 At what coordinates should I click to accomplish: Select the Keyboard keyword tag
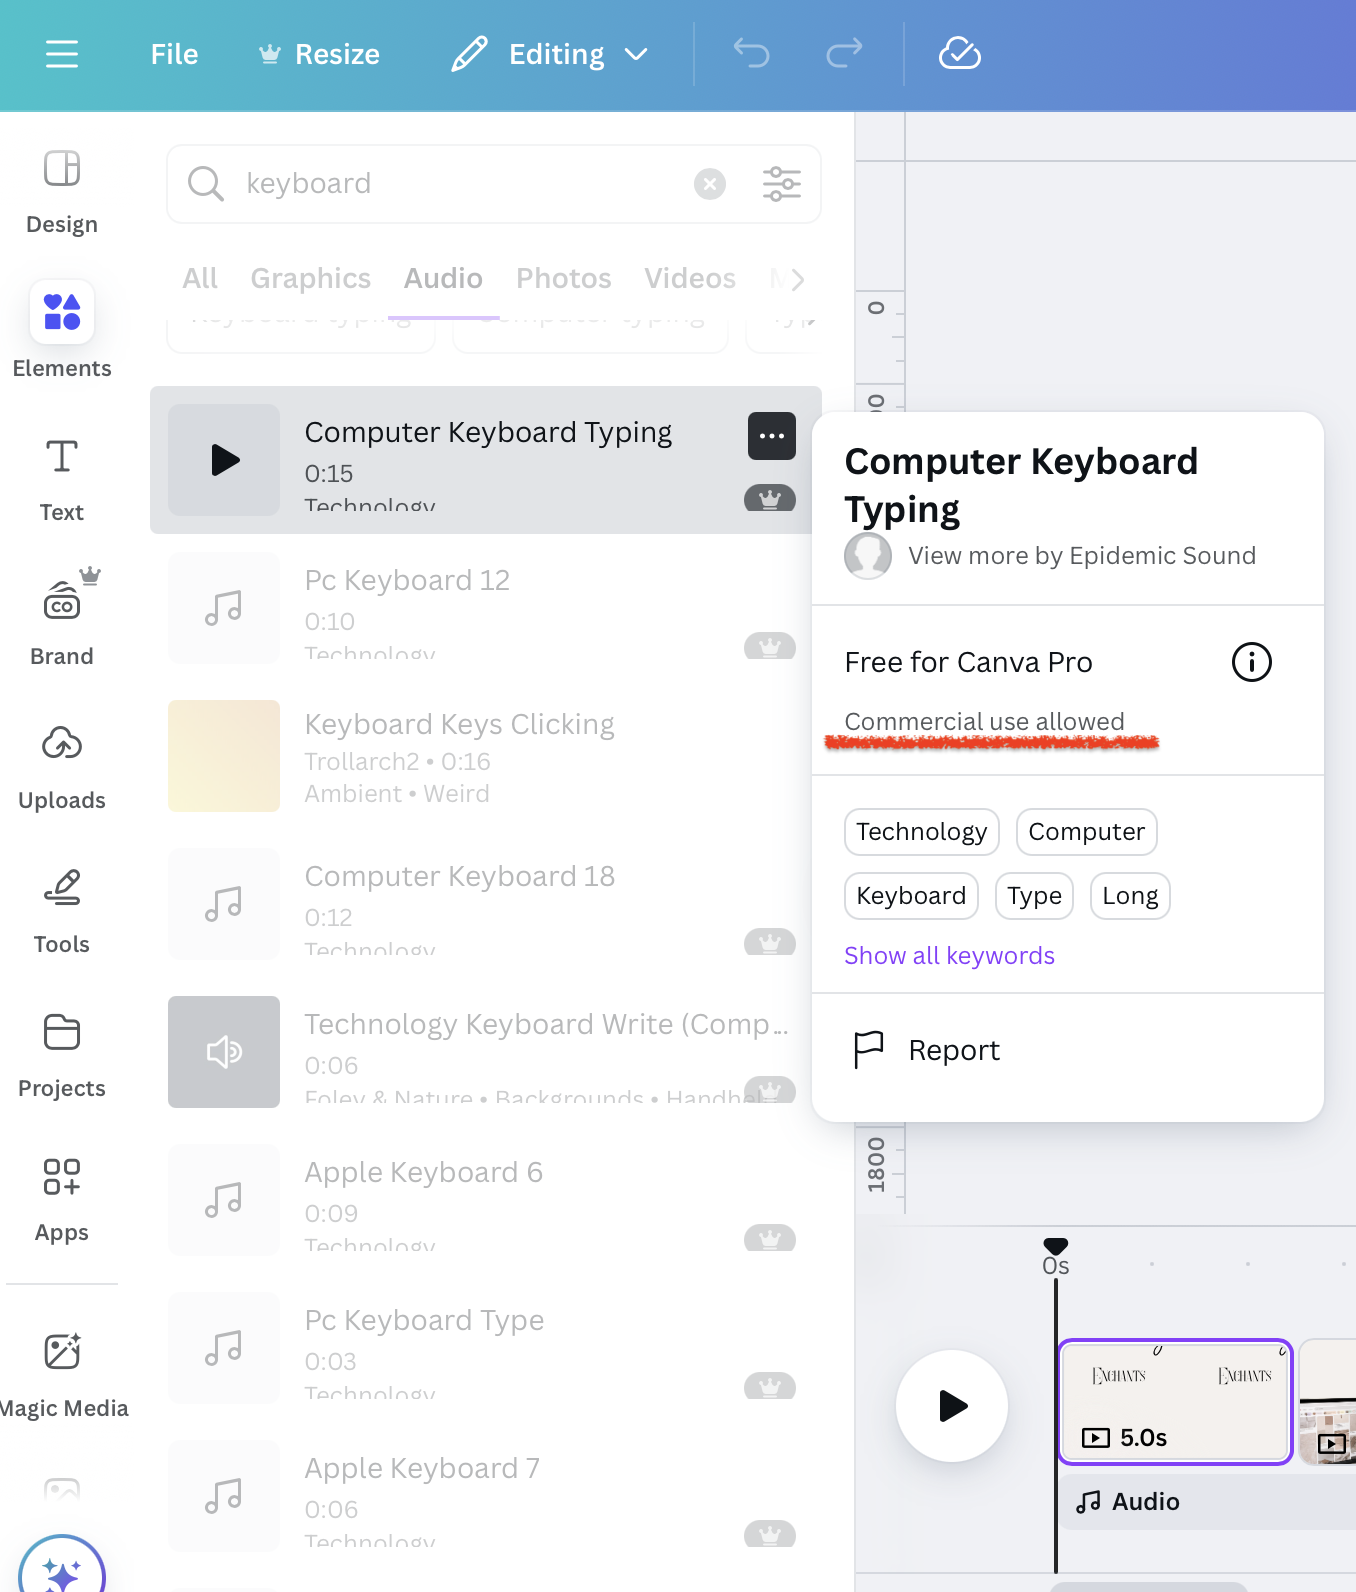[x=911, y=896]
